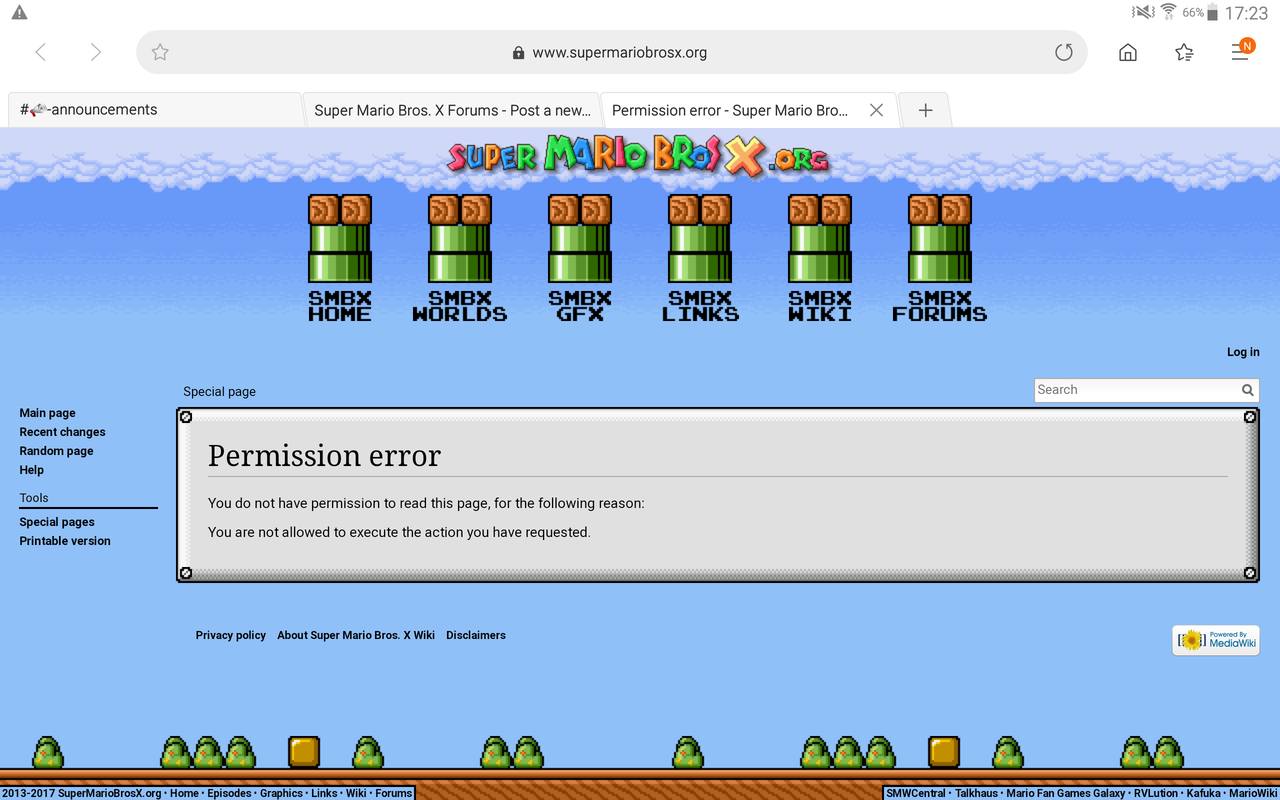Select the Special page tab
The width and height of the screenshot is (1280, 800).
point(219,392)
